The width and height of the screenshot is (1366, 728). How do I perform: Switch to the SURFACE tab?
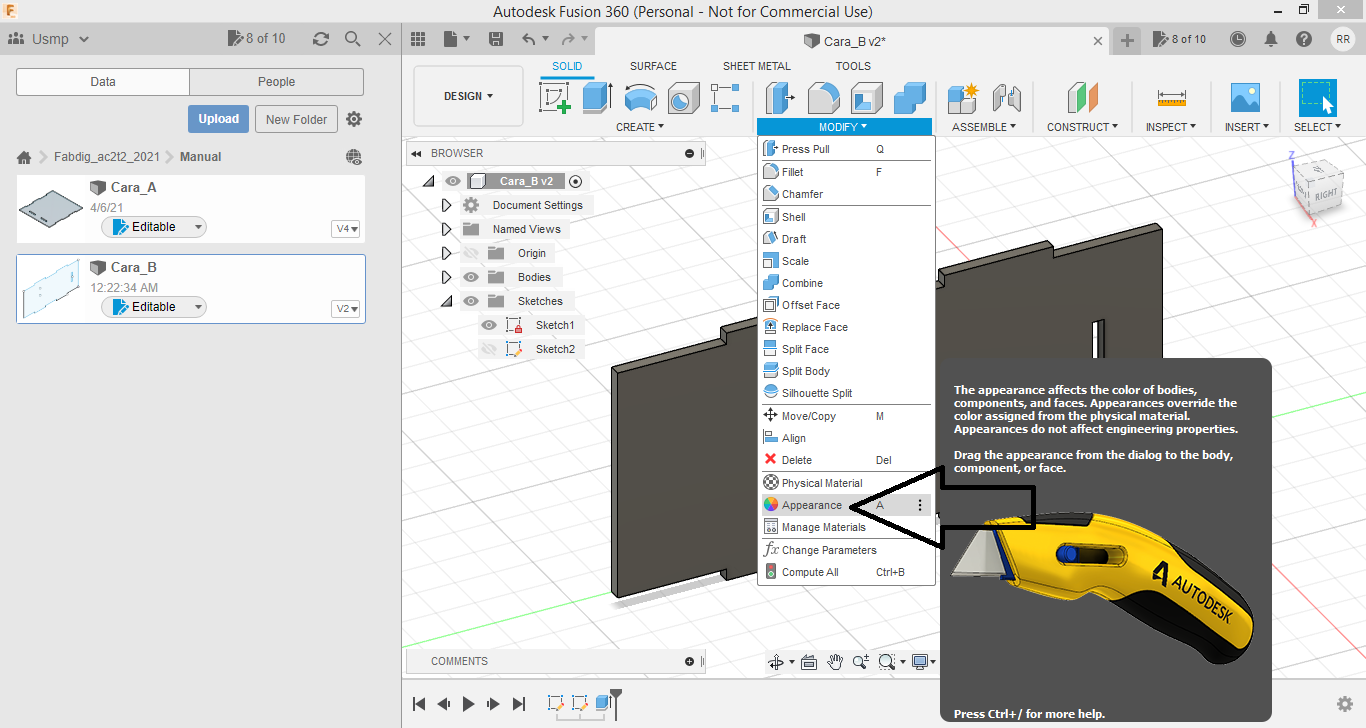[653, 66]
